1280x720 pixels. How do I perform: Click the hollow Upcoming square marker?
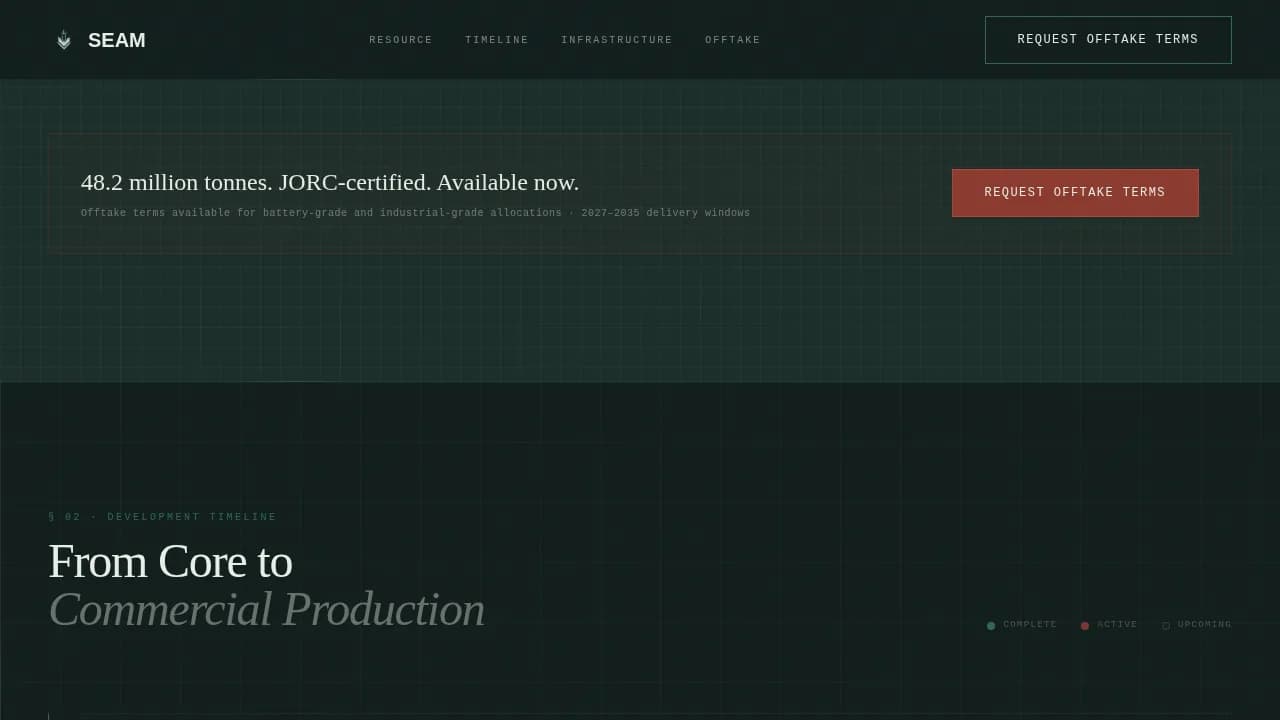click(x=1166, y=625)
